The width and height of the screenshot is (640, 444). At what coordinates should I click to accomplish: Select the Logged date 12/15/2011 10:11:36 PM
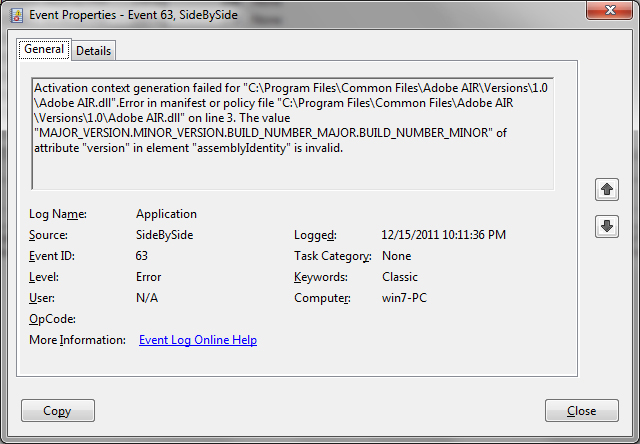click(444, 235)
